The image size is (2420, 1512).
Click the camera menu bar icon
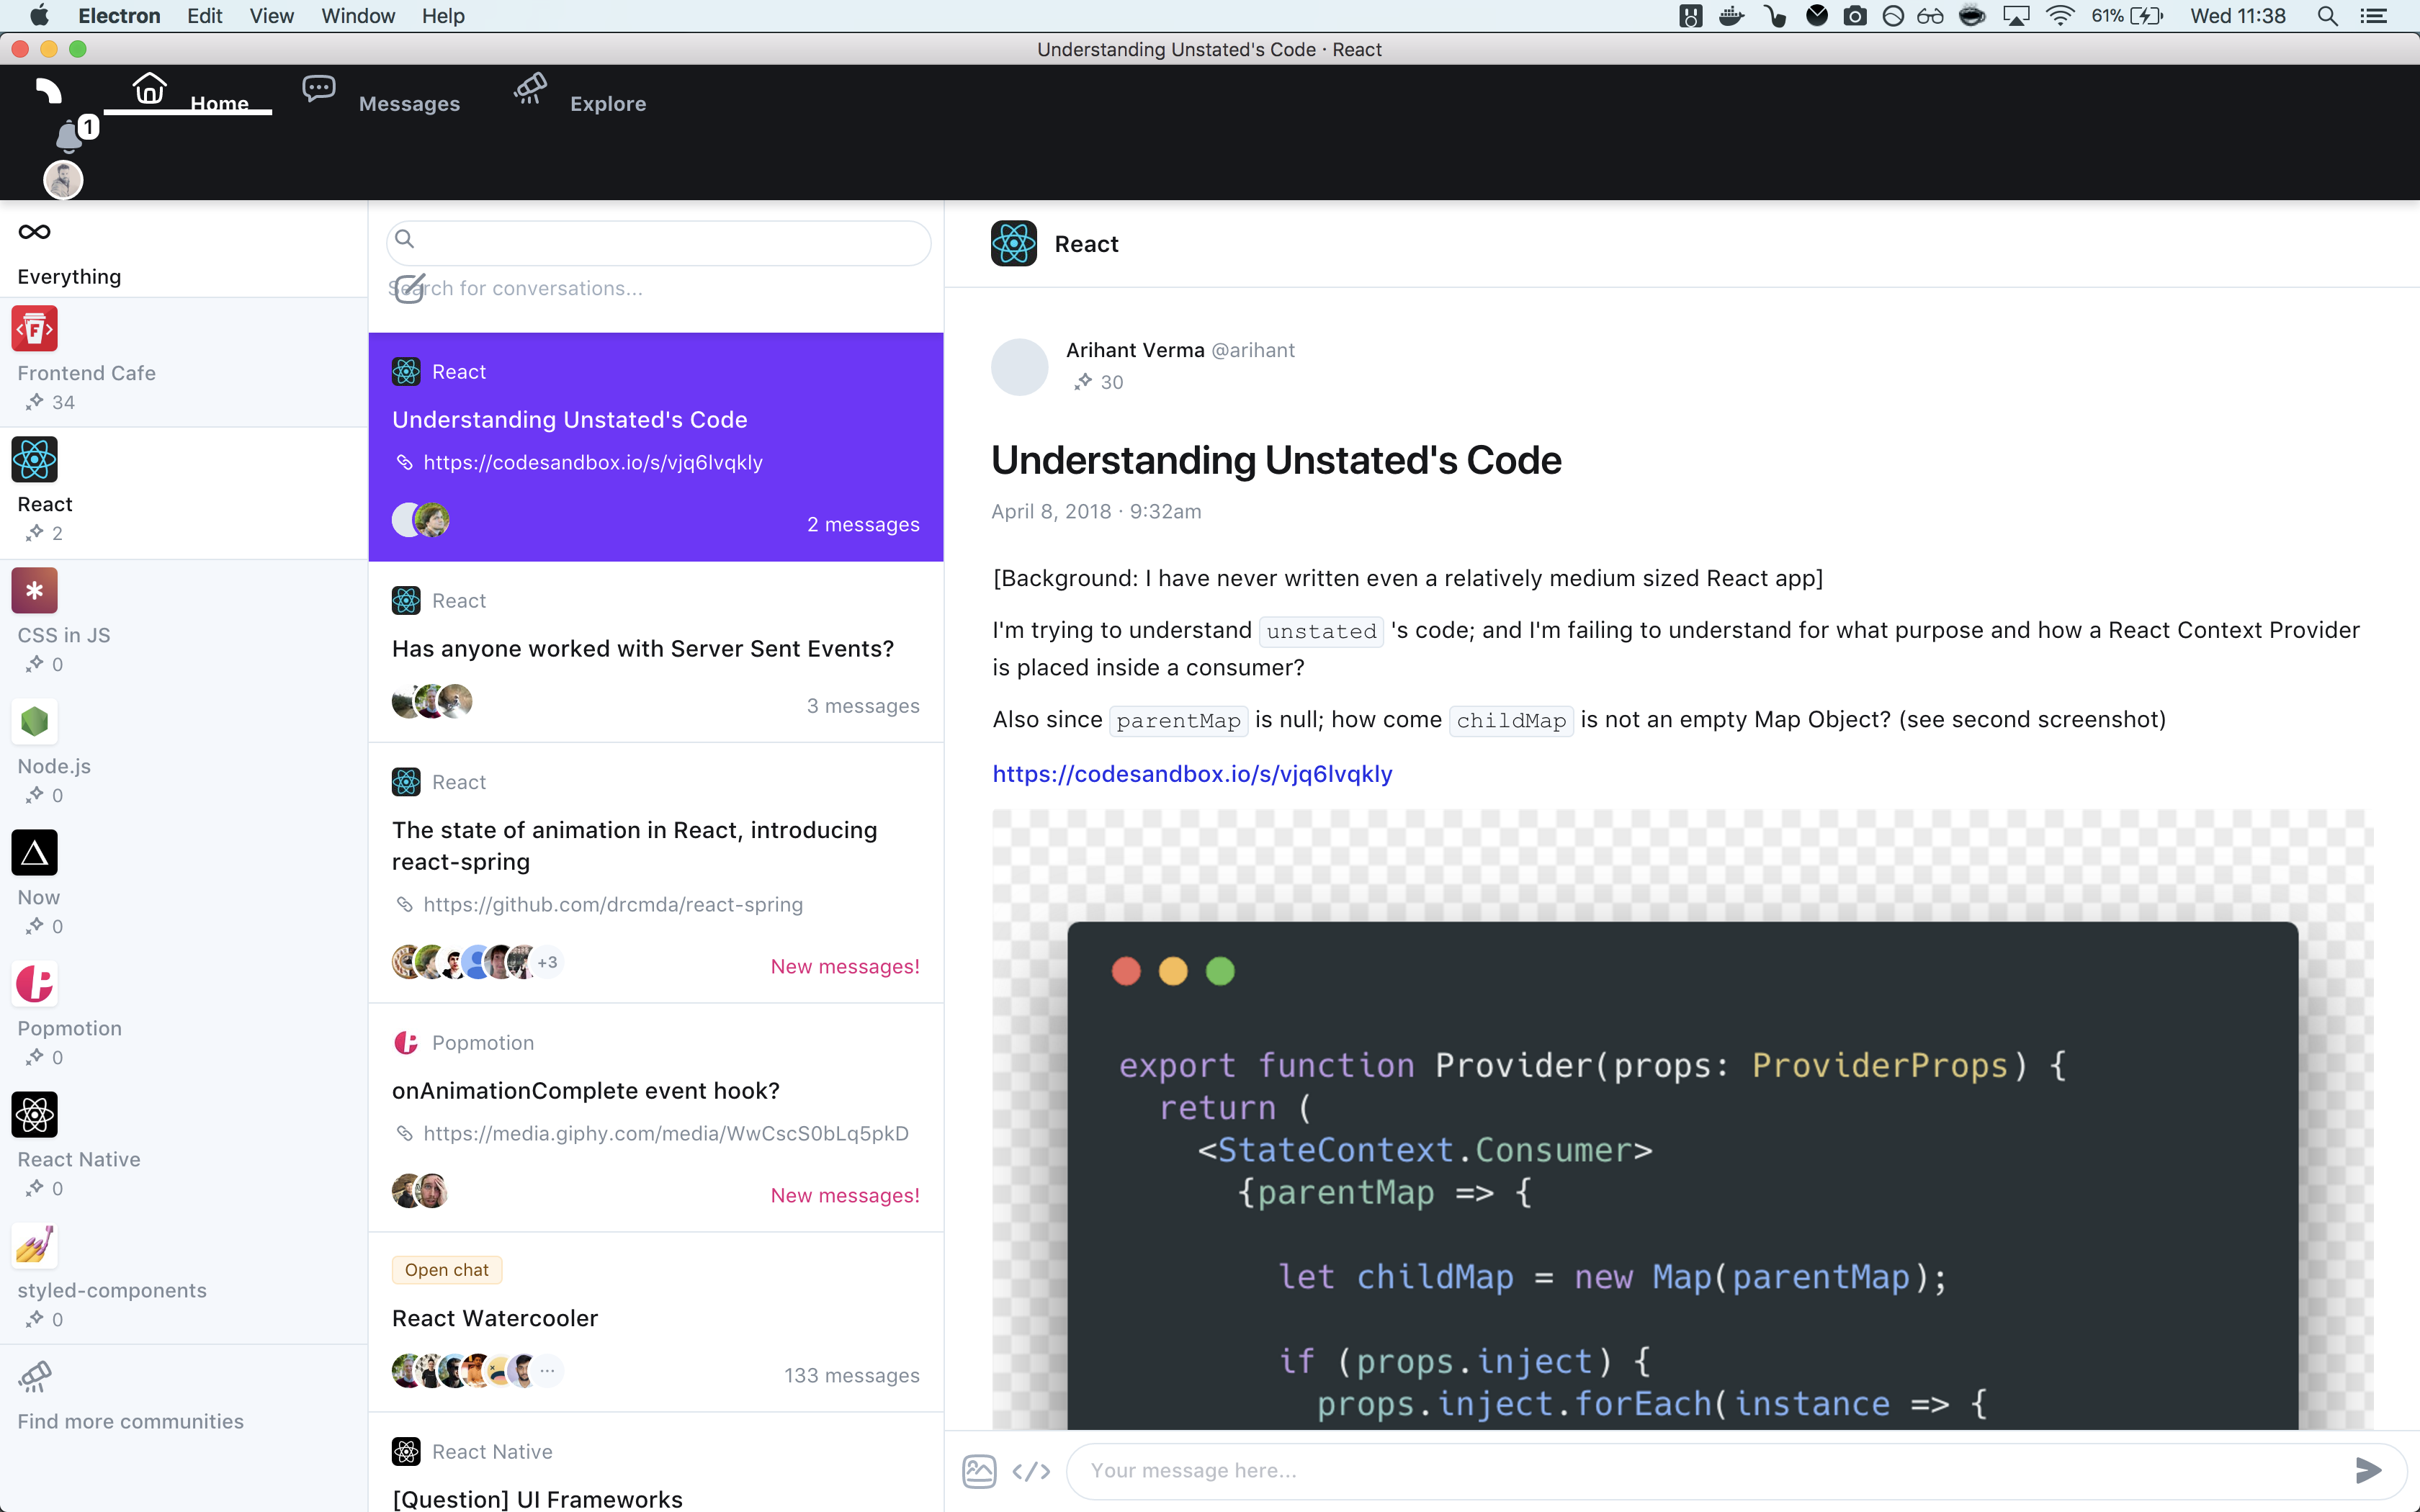[1855, 16]
